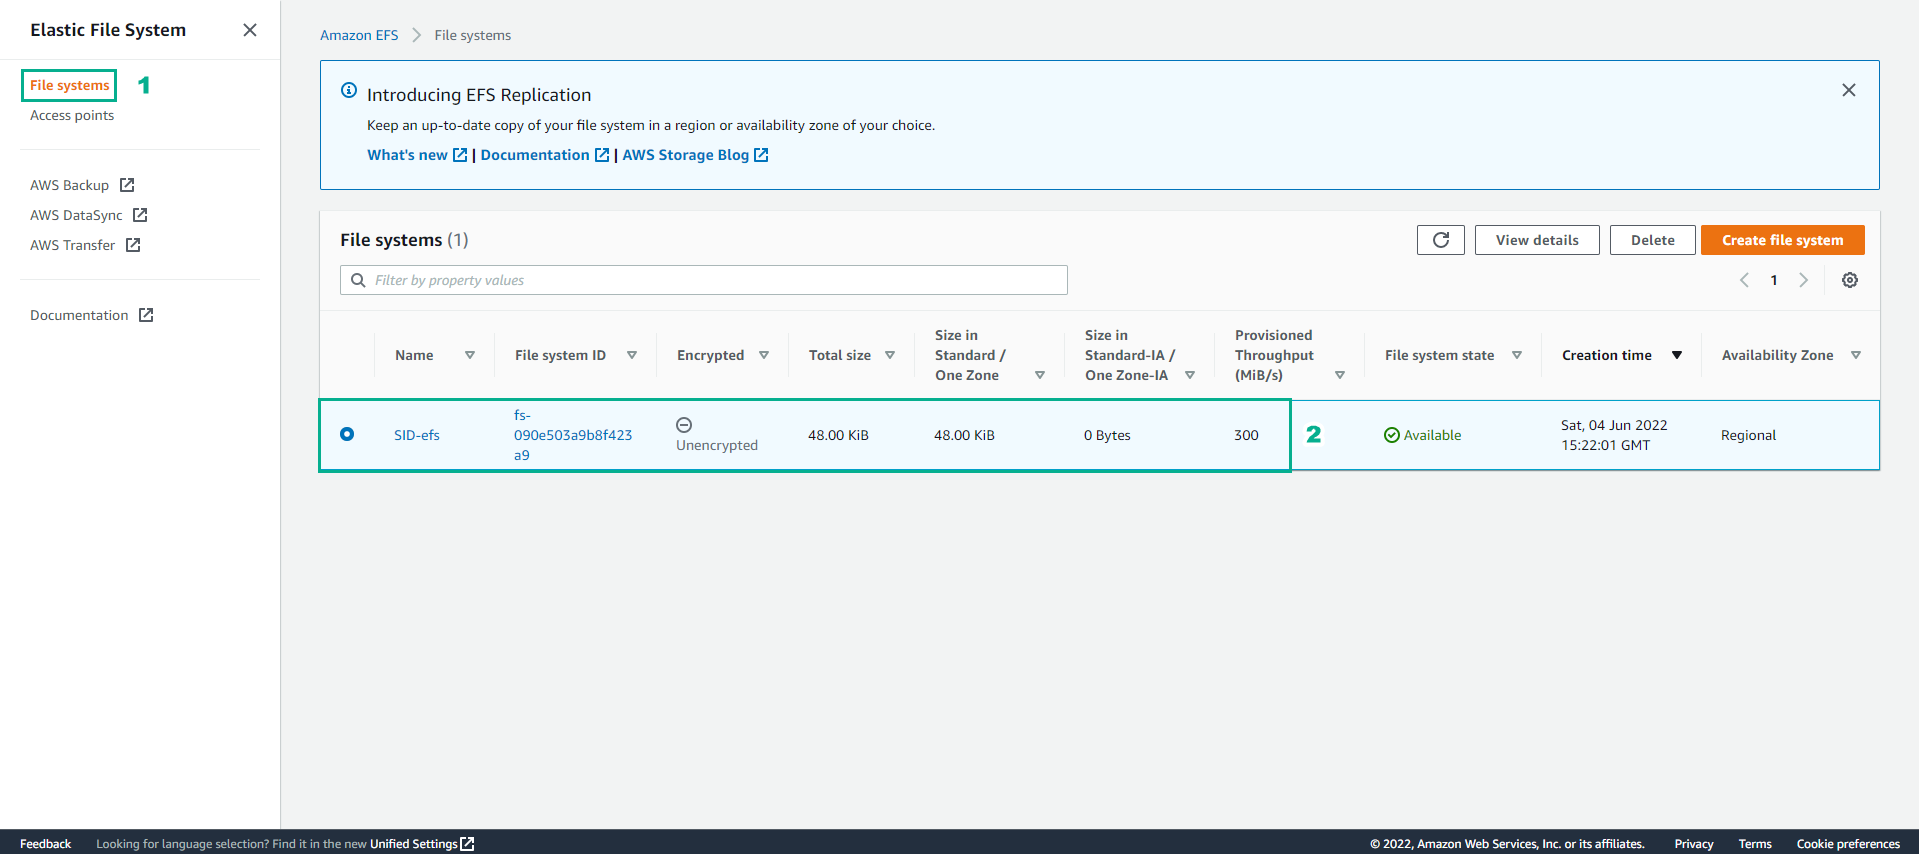Open AWS Backup sidebar link
This screenshot has width=1919, height=854.
pos(69,185)
